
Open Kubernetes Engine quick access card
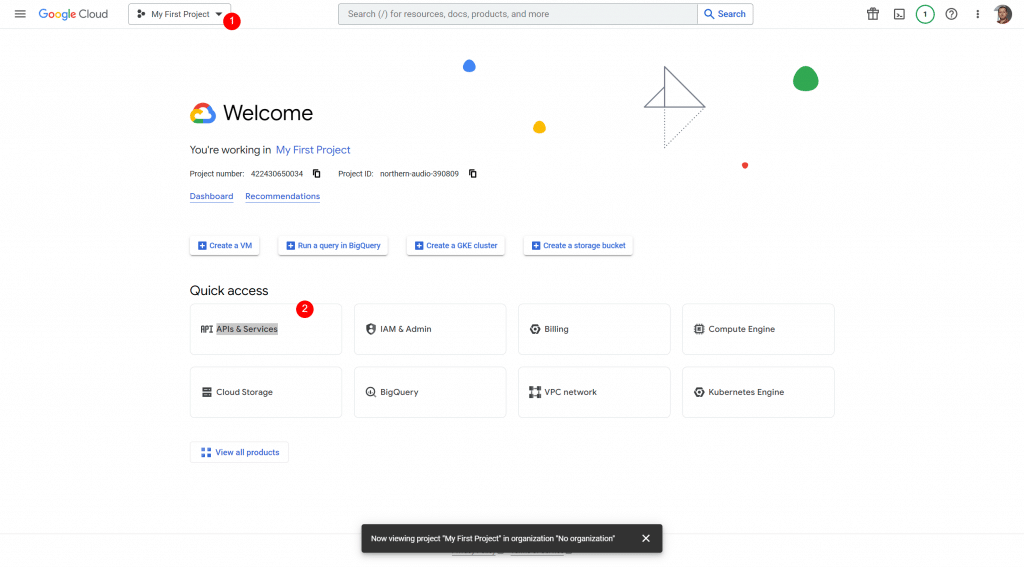point(758,392)
